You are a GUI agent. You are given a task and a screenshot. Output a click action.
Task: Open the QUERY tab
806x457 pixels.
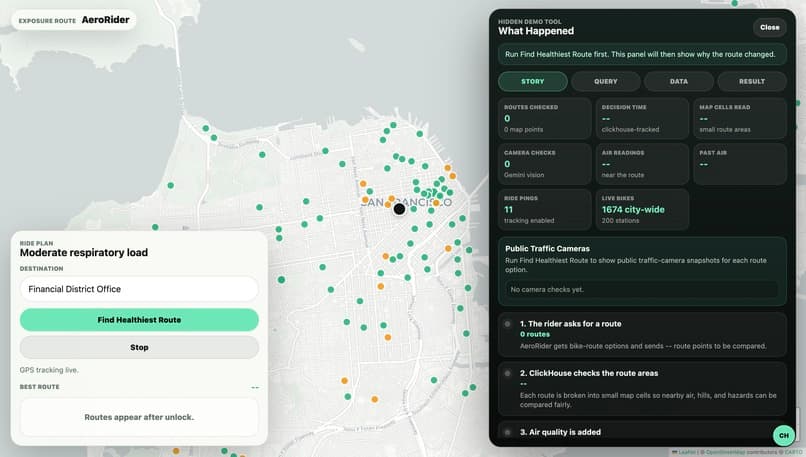point(606,81)
